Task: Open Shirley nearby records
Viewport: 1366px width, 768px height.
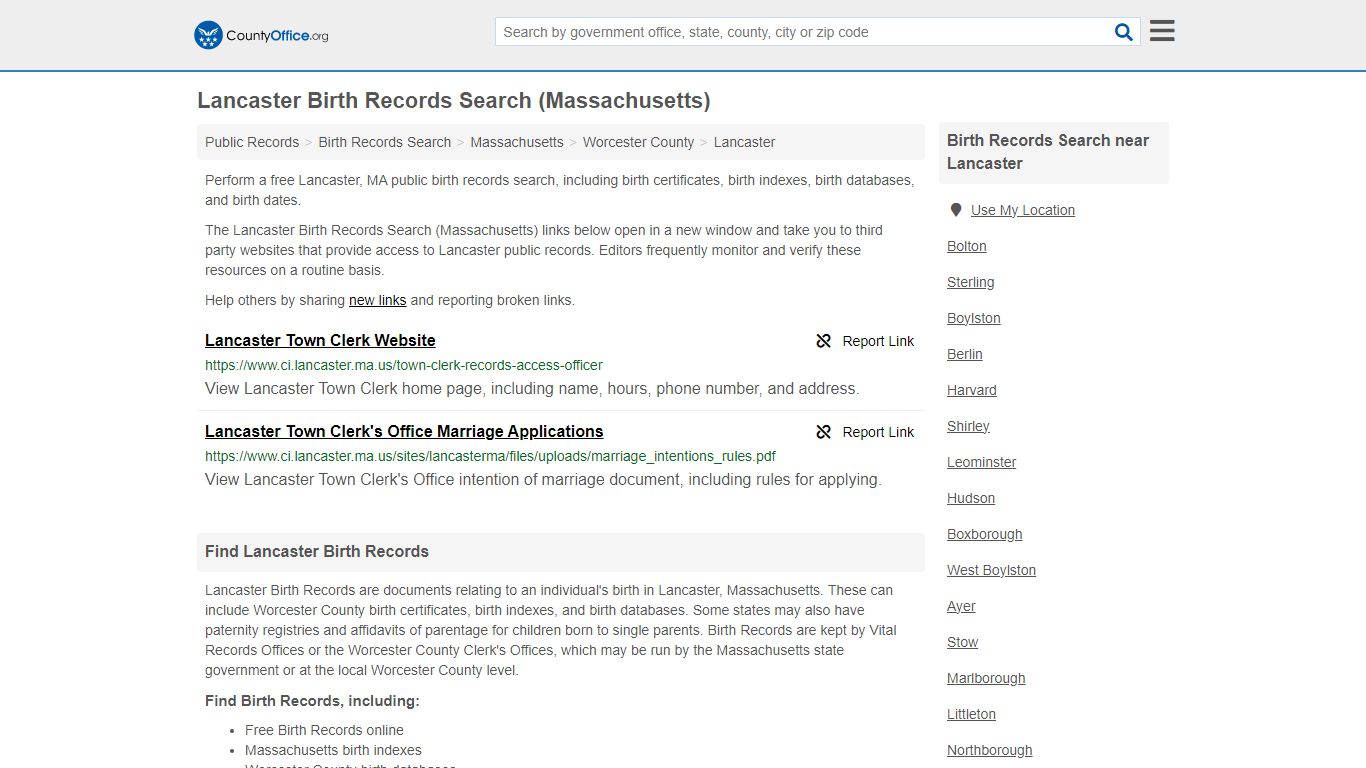Action: (x=968, y=426)
